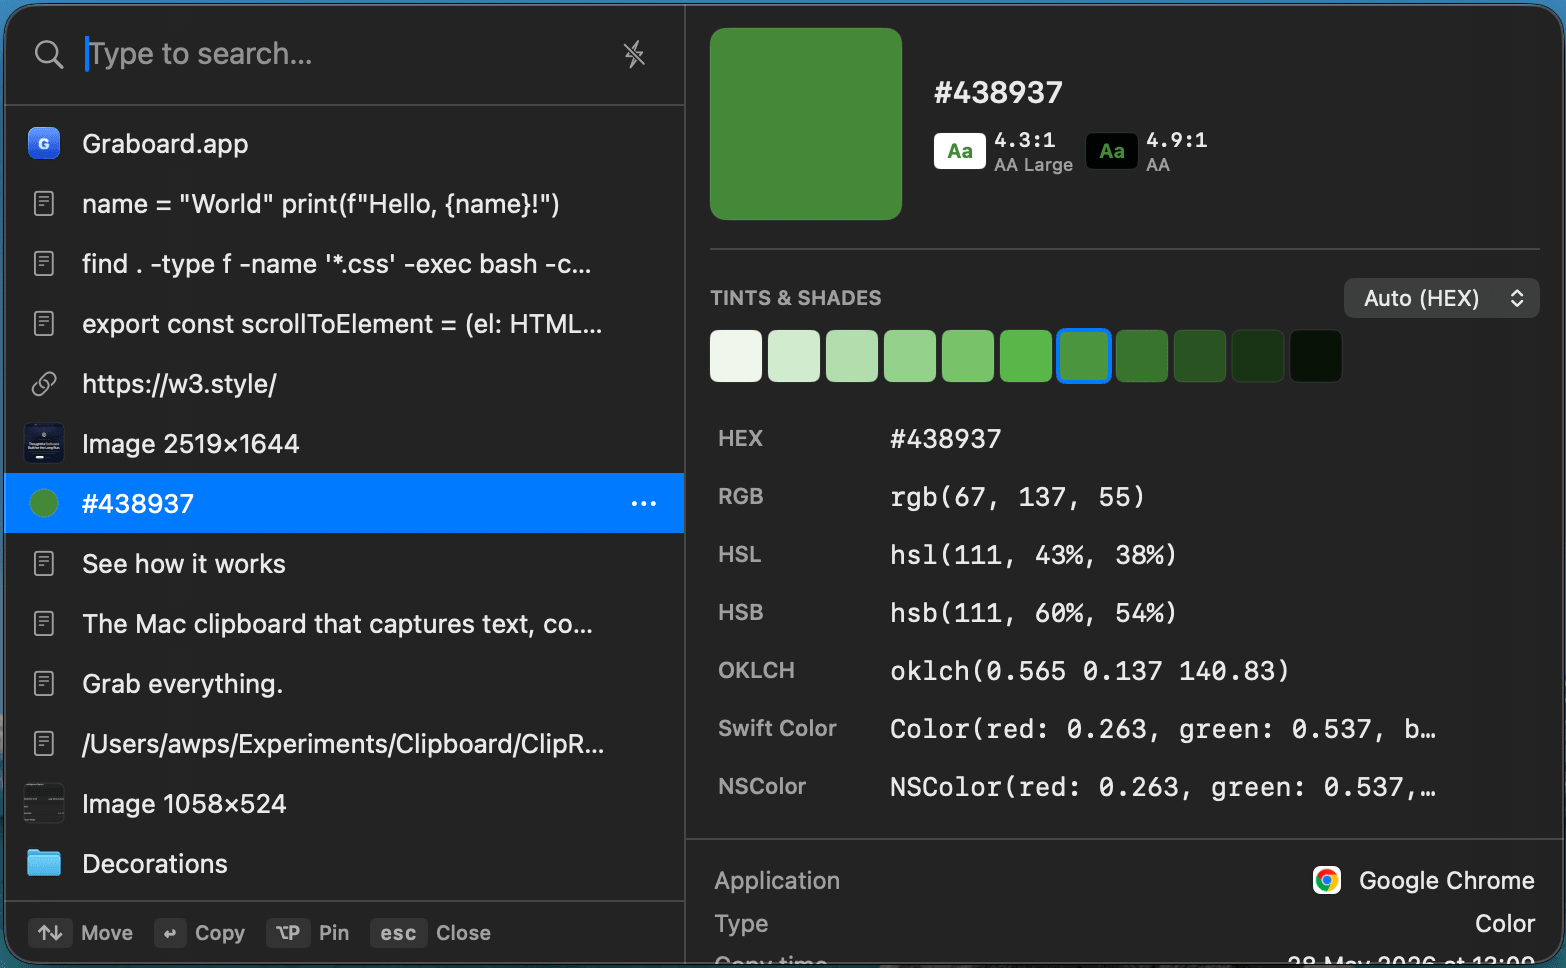The height and width of the screenshot is (968, 1566).
Task: Select the third light green tint swatch
Action: pos(852,356)
